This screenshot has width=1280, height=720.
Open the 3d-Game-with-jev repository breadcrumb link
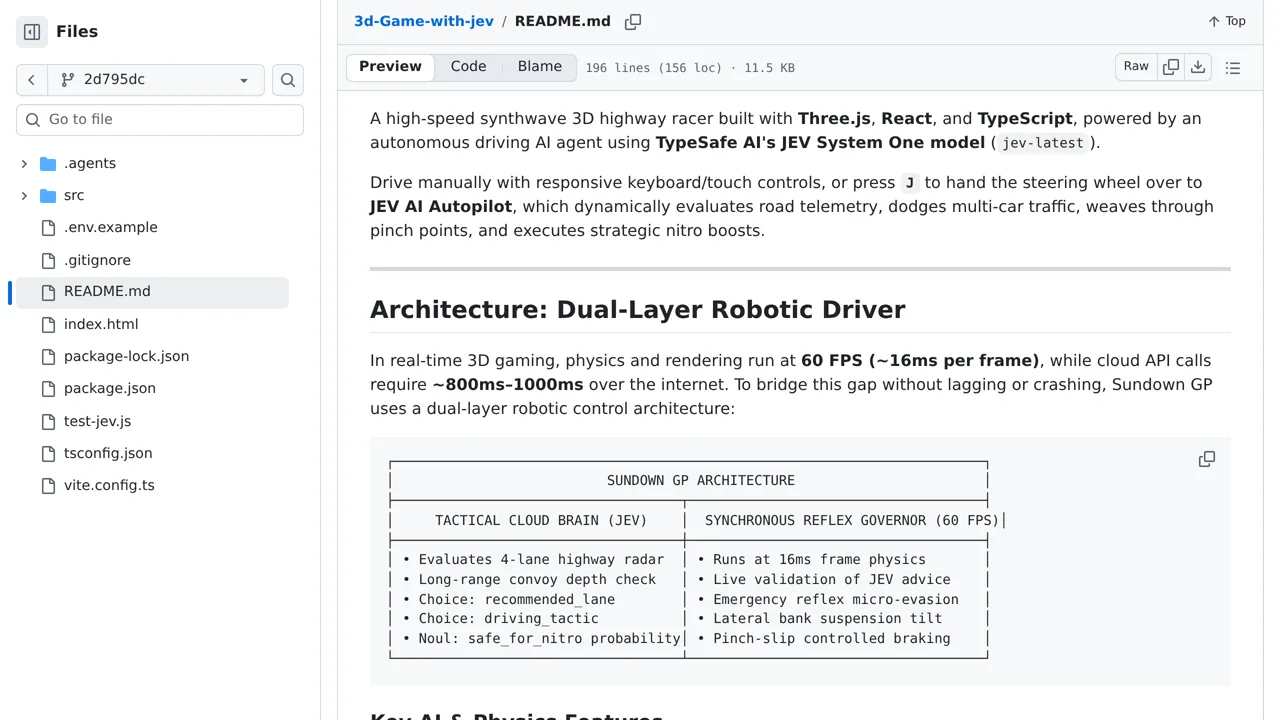tap(424, 21)
